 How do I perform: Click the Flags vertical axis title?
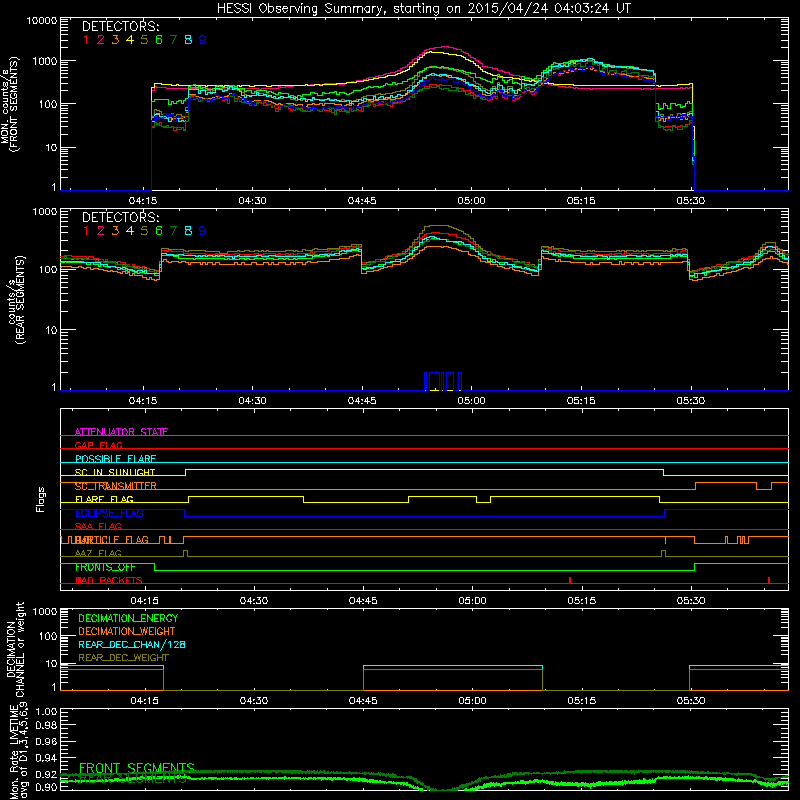tap(41, 499)
